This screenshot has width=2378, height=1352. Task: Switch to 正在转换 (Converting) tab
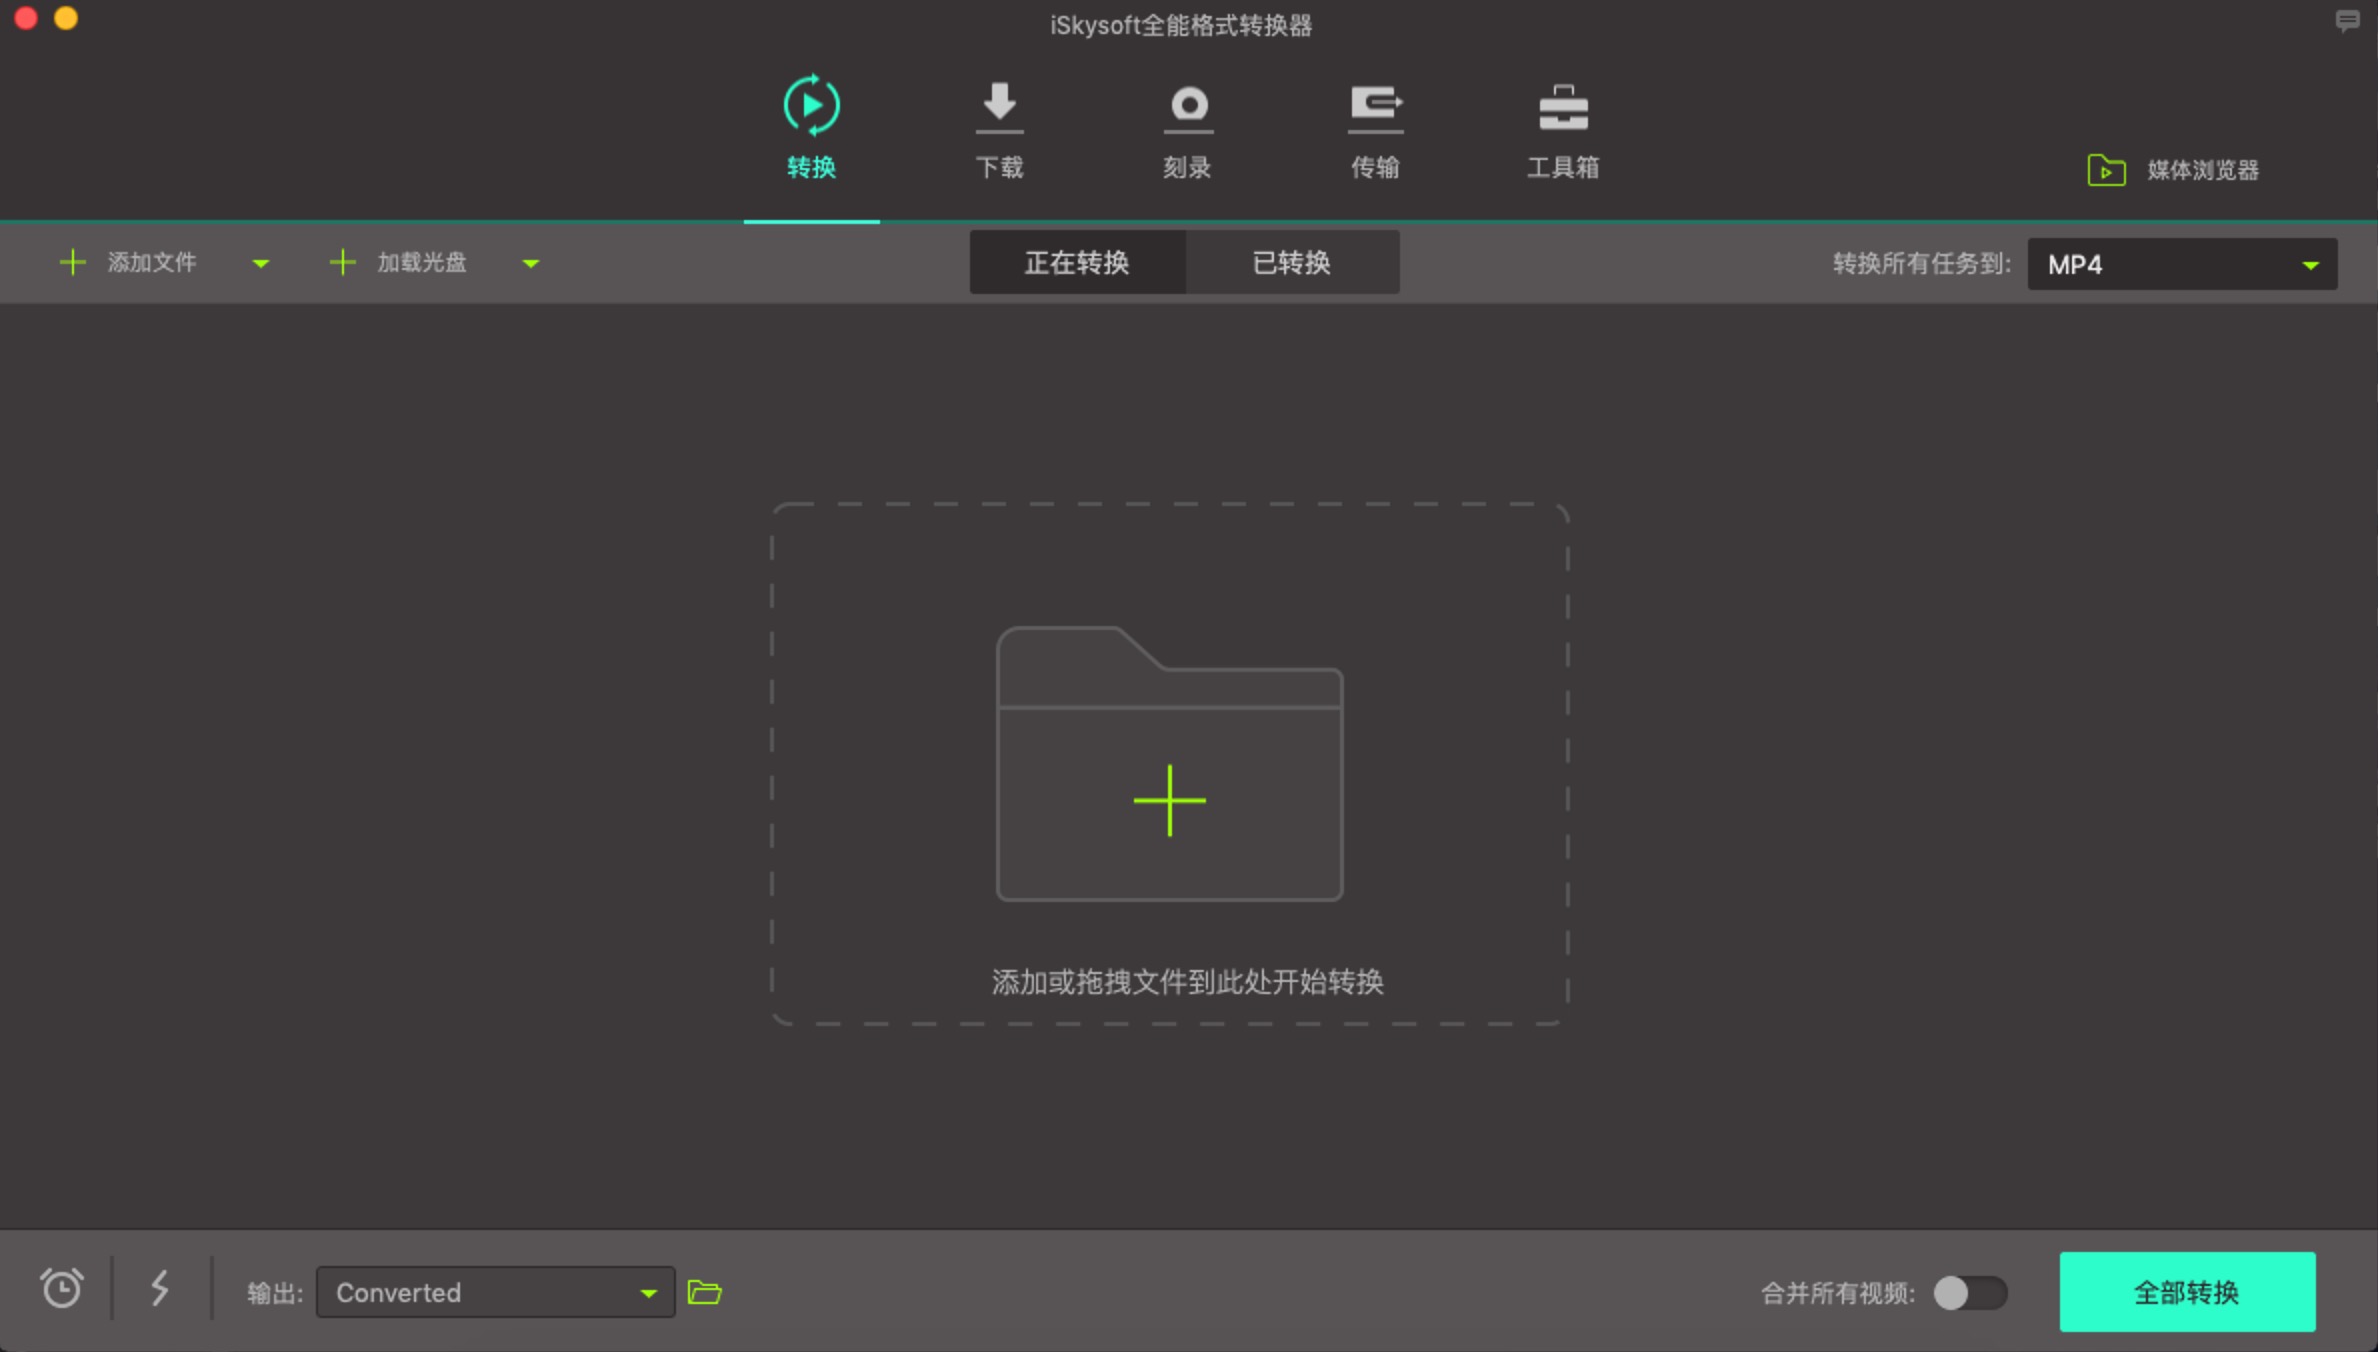point(1076,263)
